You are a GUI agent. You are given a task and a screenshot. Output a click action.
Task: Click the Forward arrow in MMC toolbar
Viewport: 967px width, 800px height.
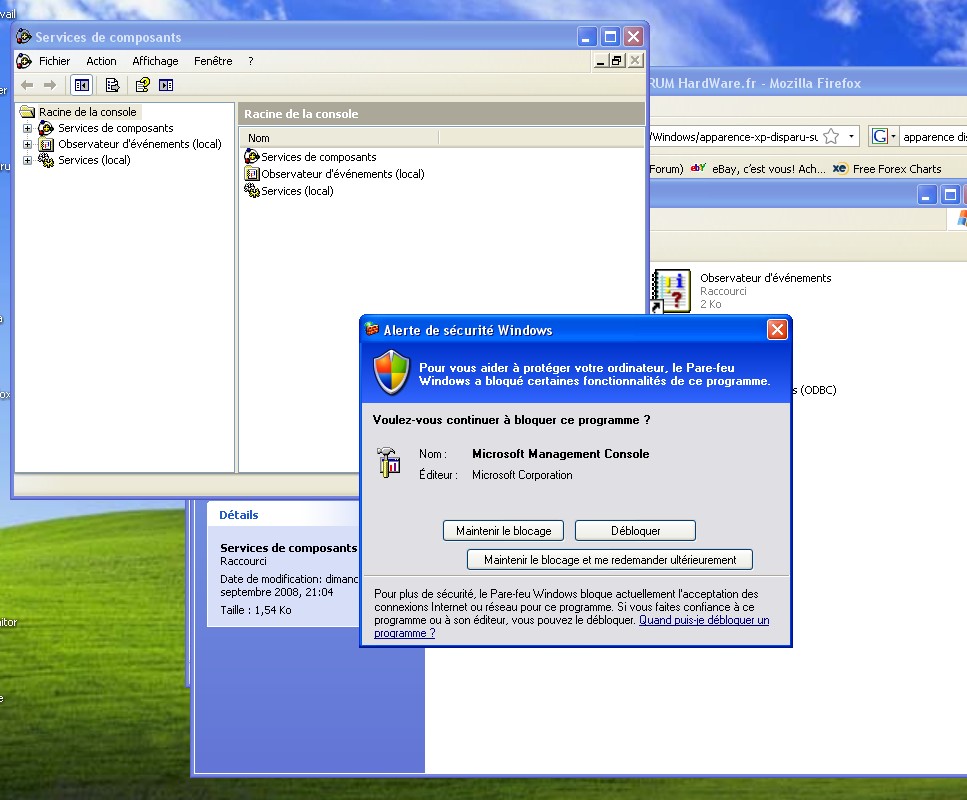coord(50,85)
